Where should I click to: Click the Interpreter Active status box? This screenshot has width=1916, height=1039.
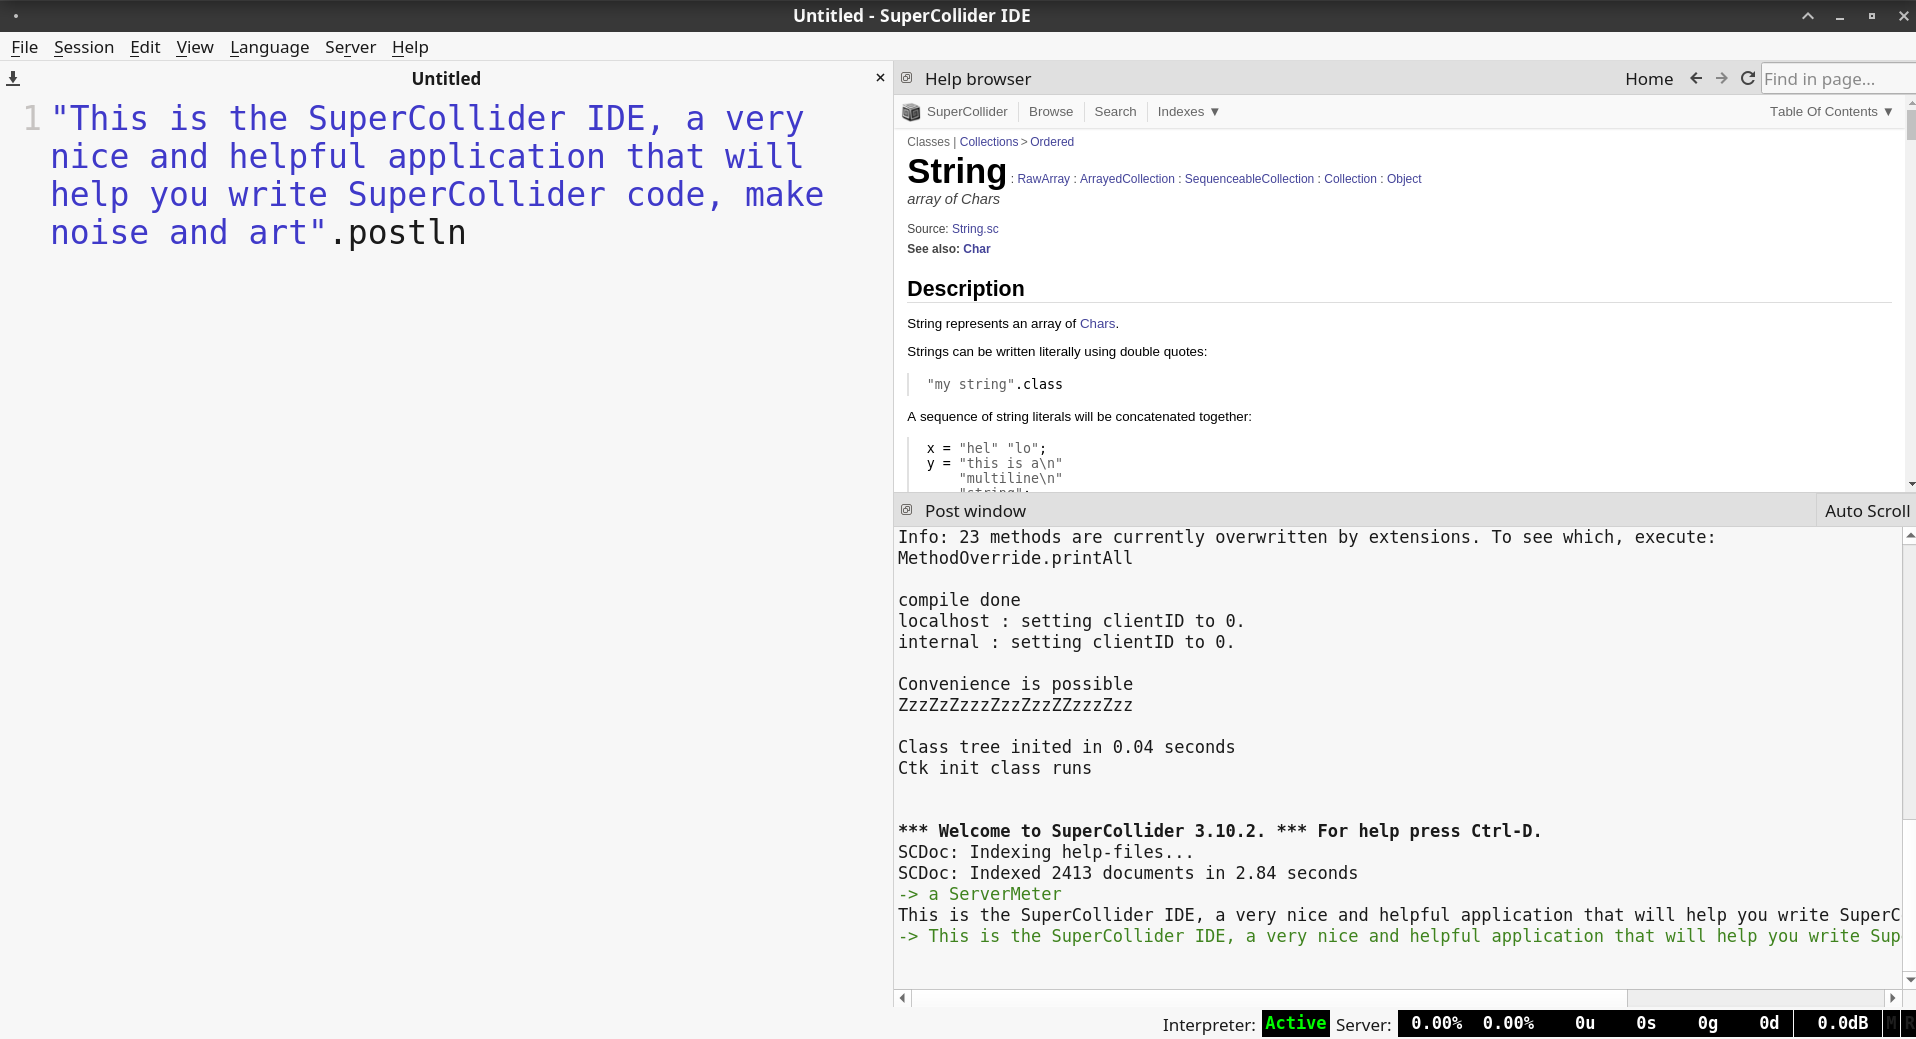[1295, 1023]
